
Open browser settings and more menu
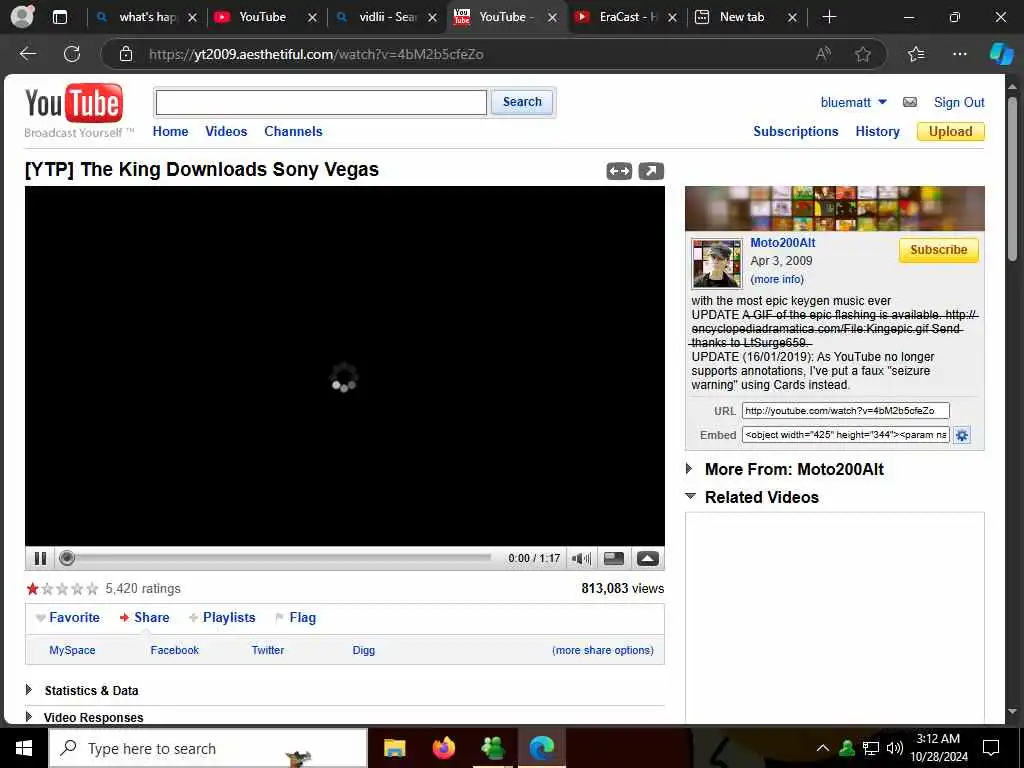pos(959,54)
